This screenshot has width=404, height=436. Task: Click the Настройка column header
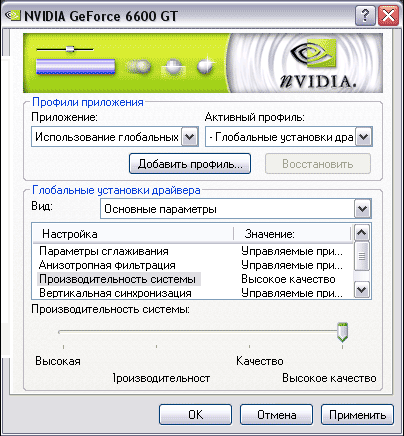(133, 234)
